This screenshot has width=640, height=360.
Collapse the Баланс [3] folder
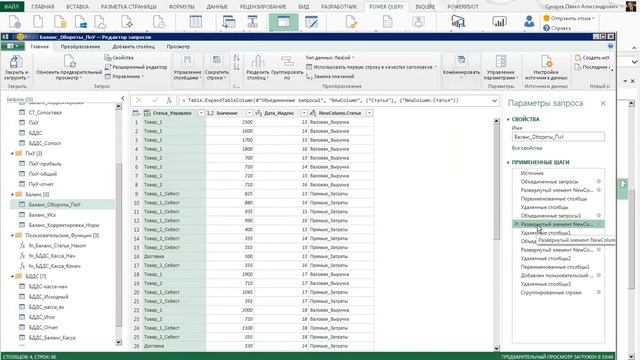[12, 194]
